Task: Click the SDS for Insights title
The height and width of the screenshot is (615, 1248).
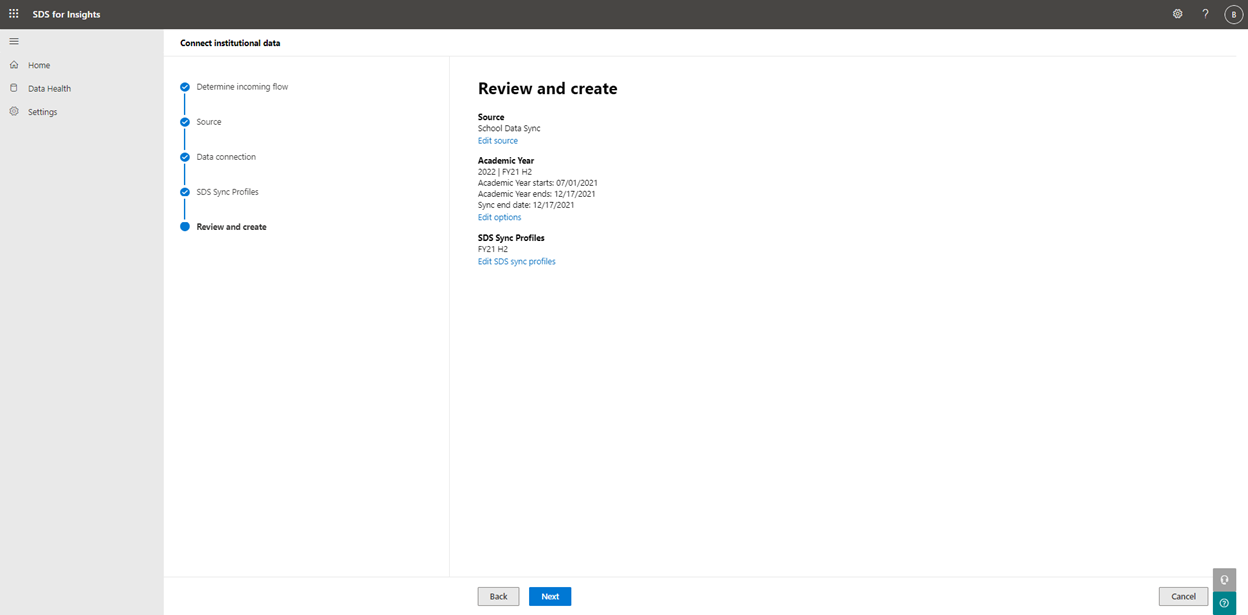Action: tap(67, 14)
